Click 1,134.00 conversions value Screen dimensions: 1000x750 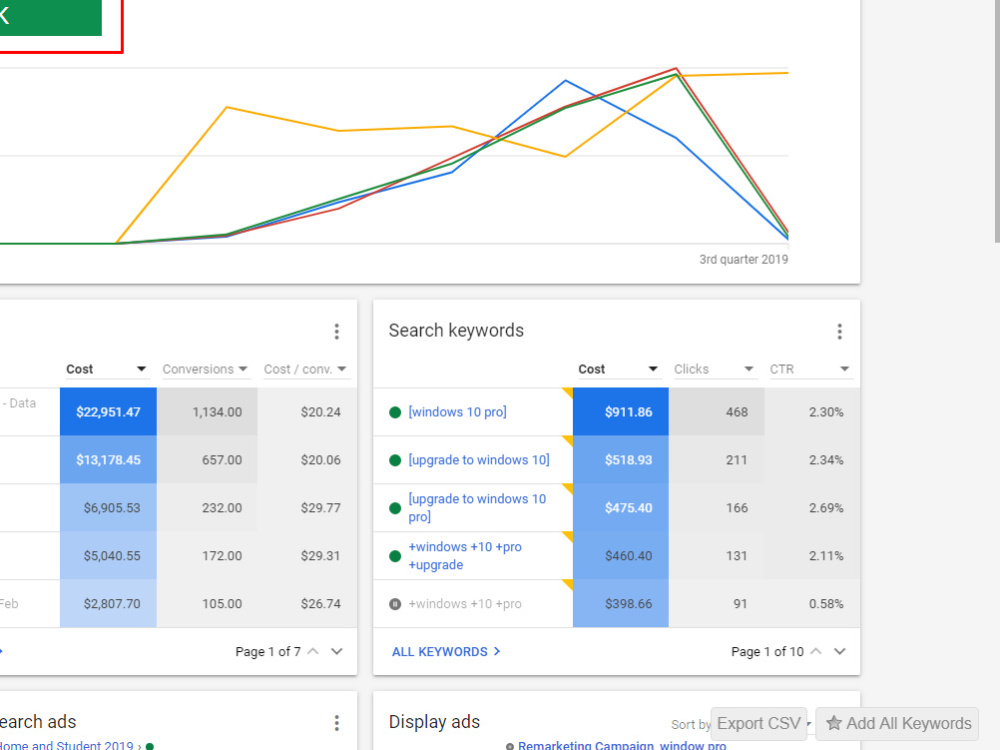click(x=217, y=412)
